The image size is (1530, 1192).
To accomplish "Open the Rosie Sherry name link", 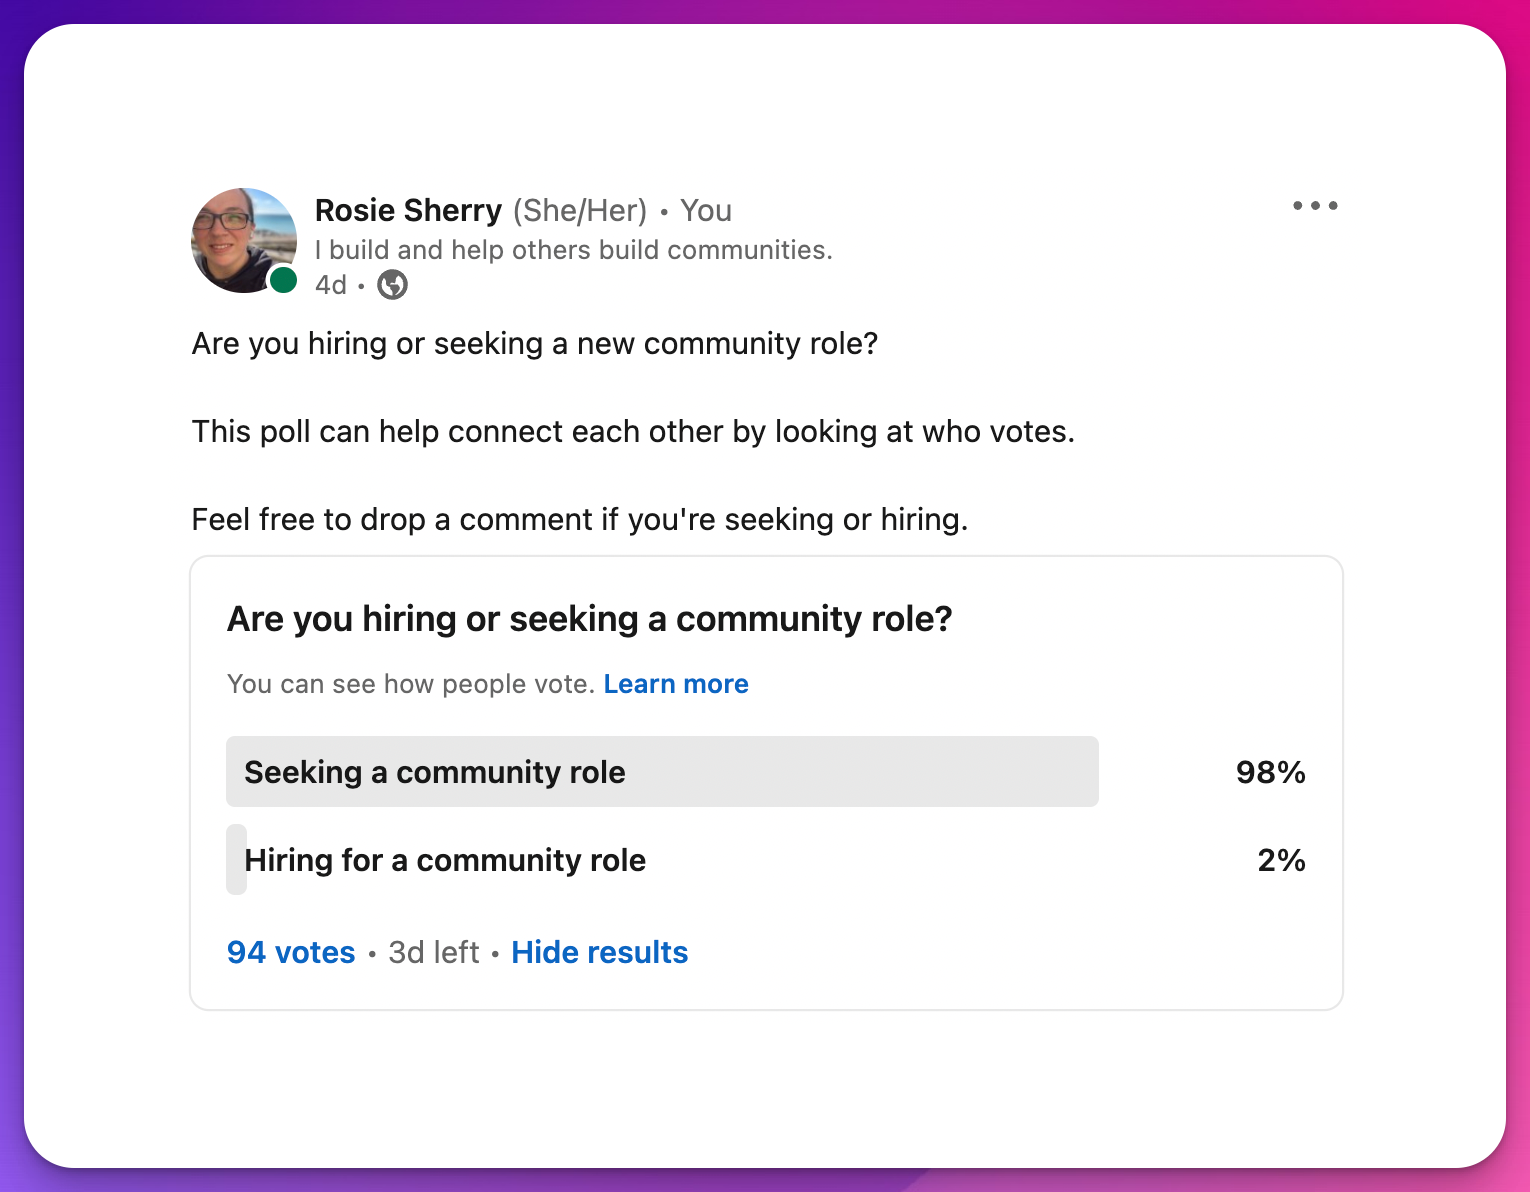I will (x=408, y=211).
